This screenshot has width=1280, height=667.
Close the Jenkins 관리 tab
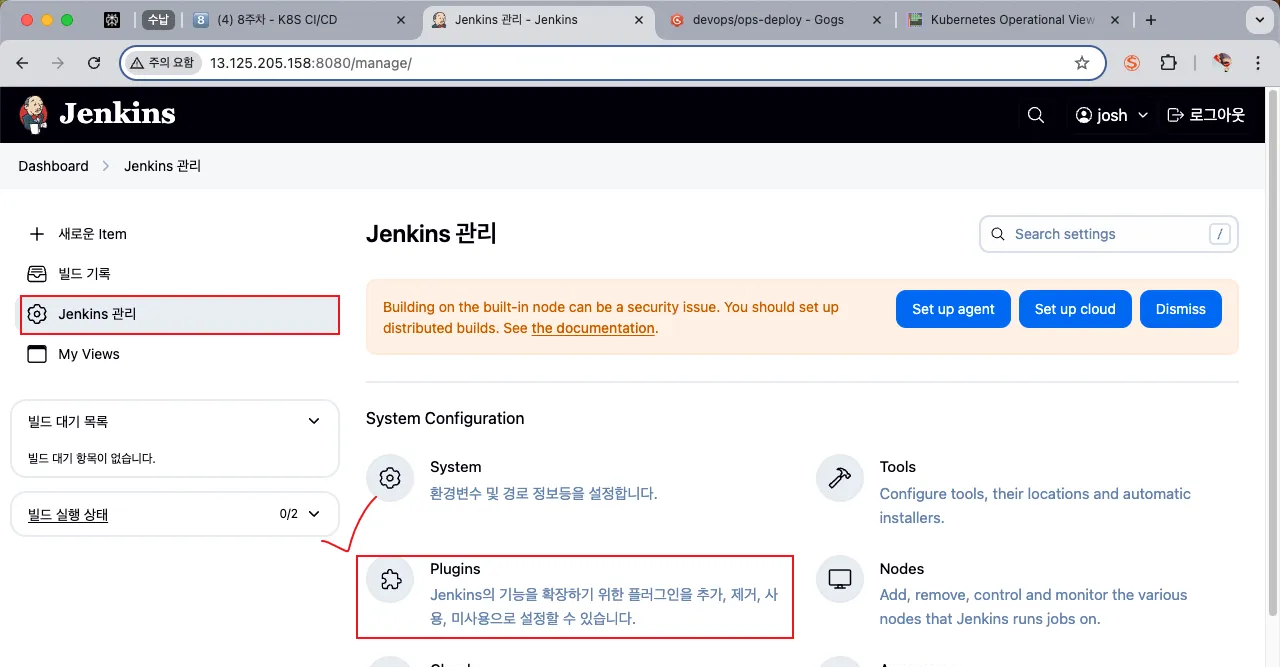coord(638,20)
